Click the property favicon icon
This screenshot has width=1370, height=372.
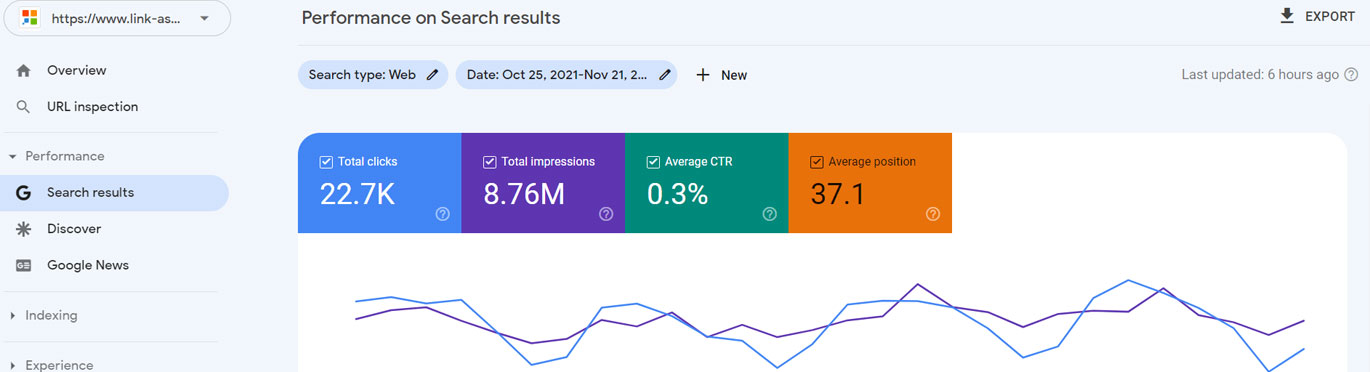(30, 18)
